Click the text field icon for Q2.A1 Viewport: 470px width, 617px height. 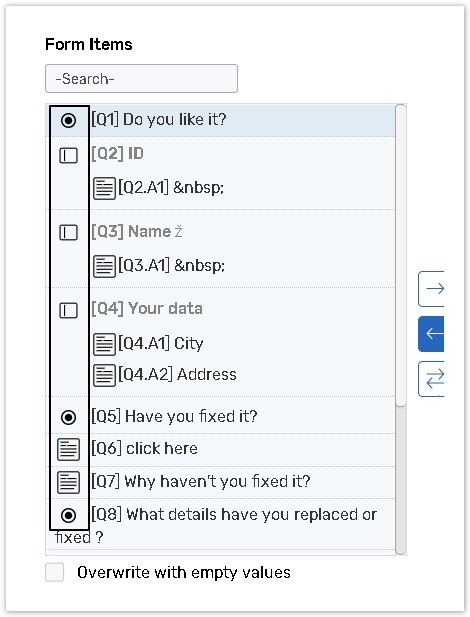pyautogui.click(x=104, y=188)
